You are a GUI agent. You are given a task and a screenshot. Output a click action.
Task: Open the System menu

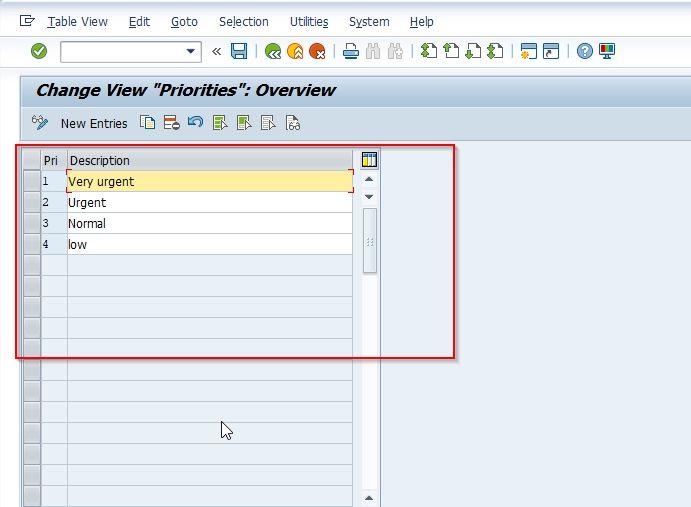[x=369, y=22]
